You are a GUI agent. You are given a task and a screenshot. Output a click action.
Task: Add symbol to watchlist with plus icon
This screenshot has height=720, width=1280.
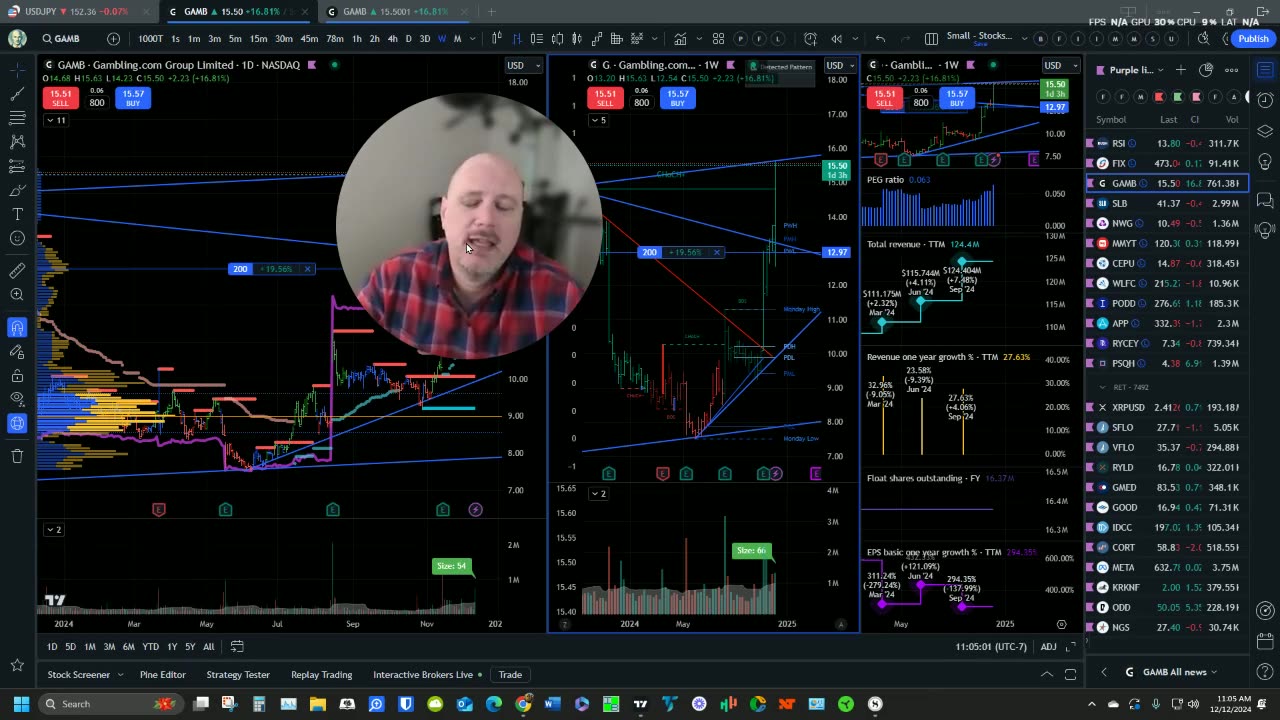click(1181, 70)
